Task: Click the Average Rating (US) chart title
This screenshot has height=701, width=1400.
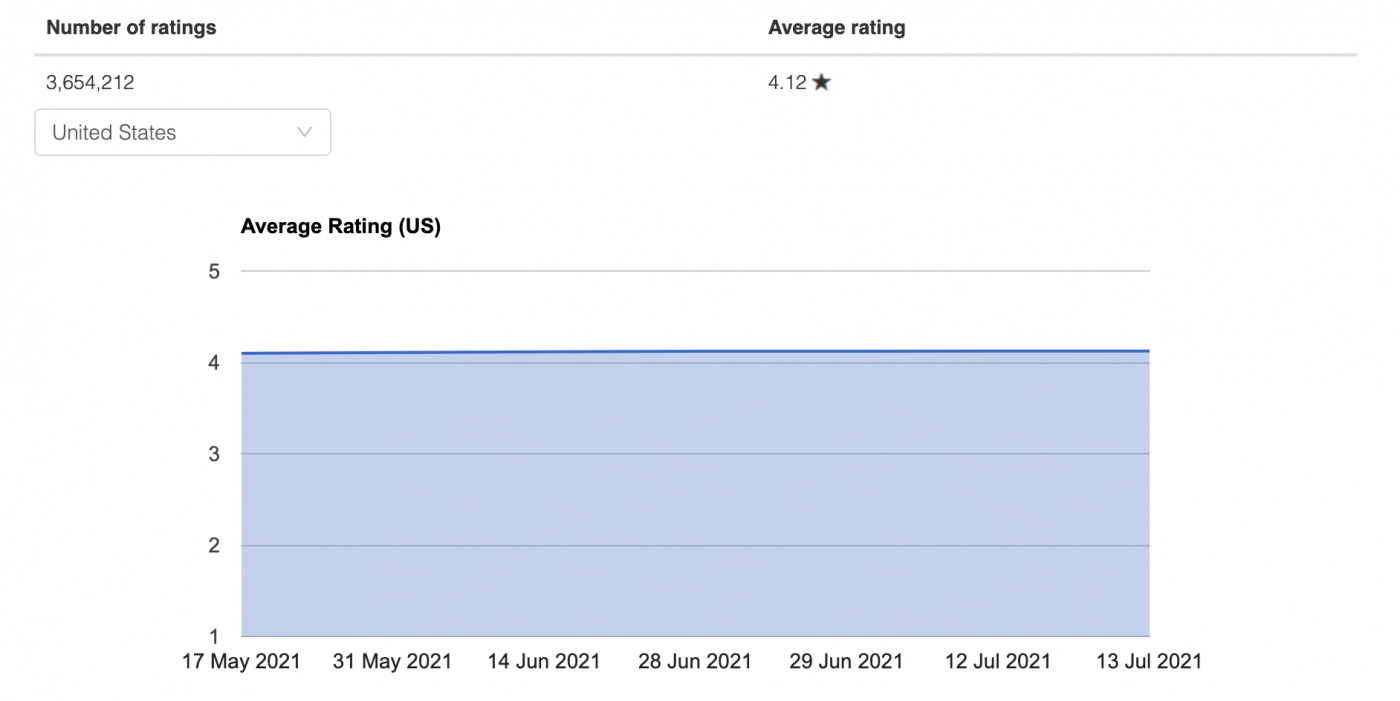Action: (x=341, y=225)
